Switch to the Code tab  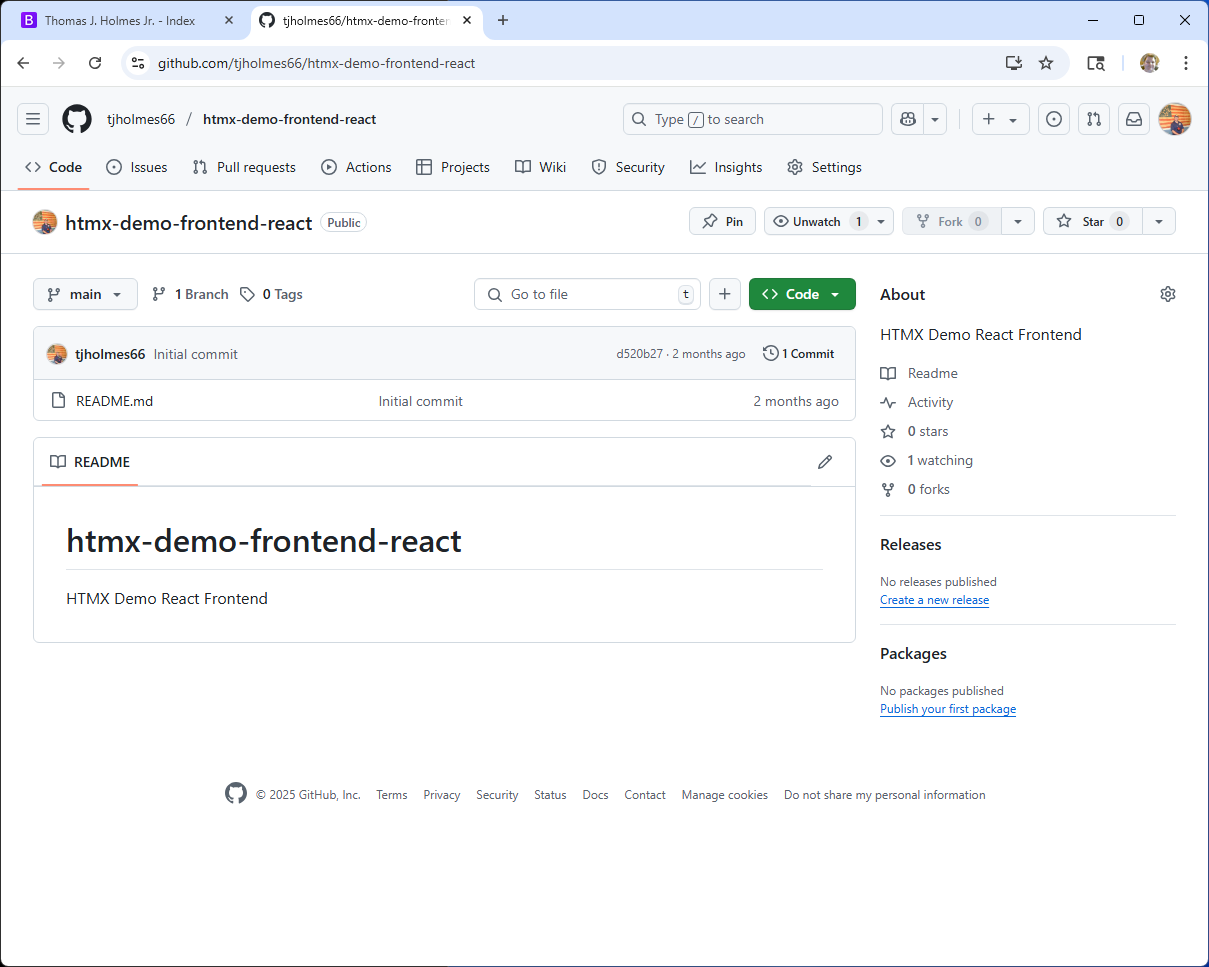coord(53,167)
